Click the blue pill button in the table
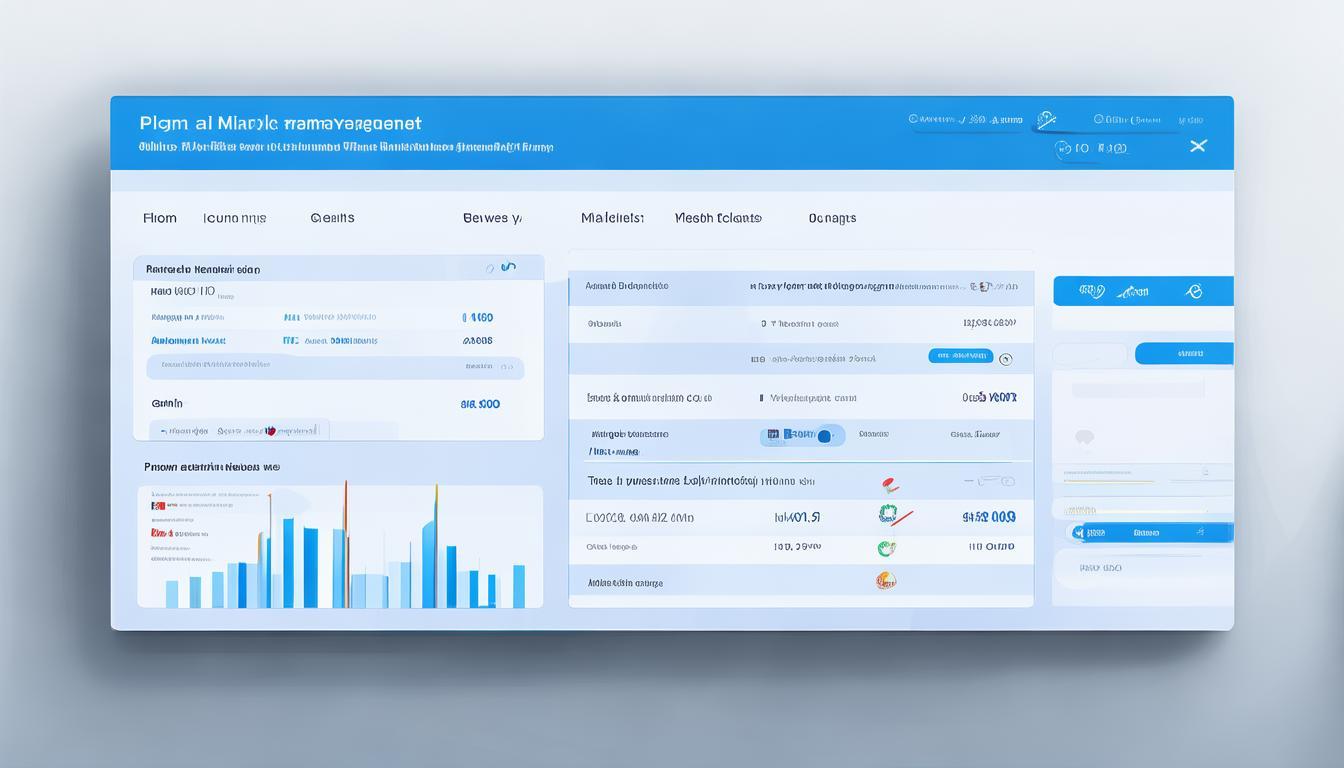1344x768 pixels. pyautogui.click(x=960, y=356)
